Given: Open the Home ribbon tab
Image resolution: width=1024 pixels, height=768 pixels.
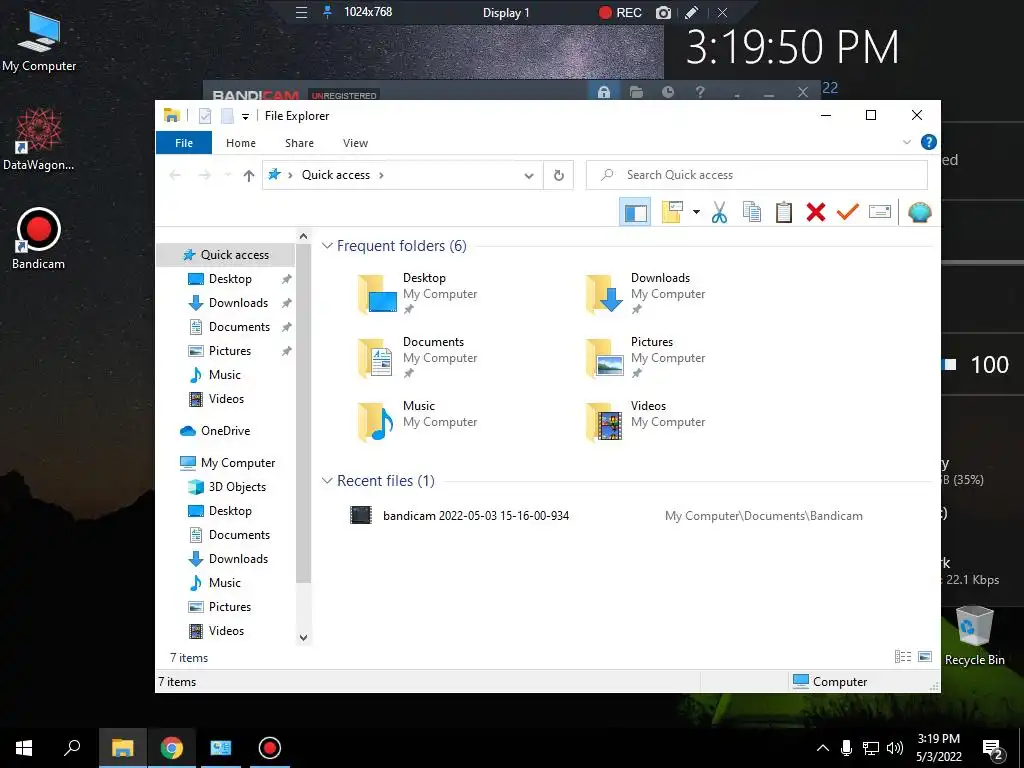Looking at the screenshot, I should 240,143.
